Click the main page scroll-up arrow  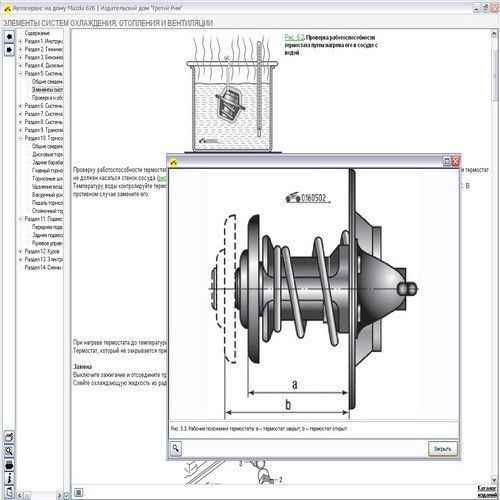pyautogui.click(x=494, y=34)
